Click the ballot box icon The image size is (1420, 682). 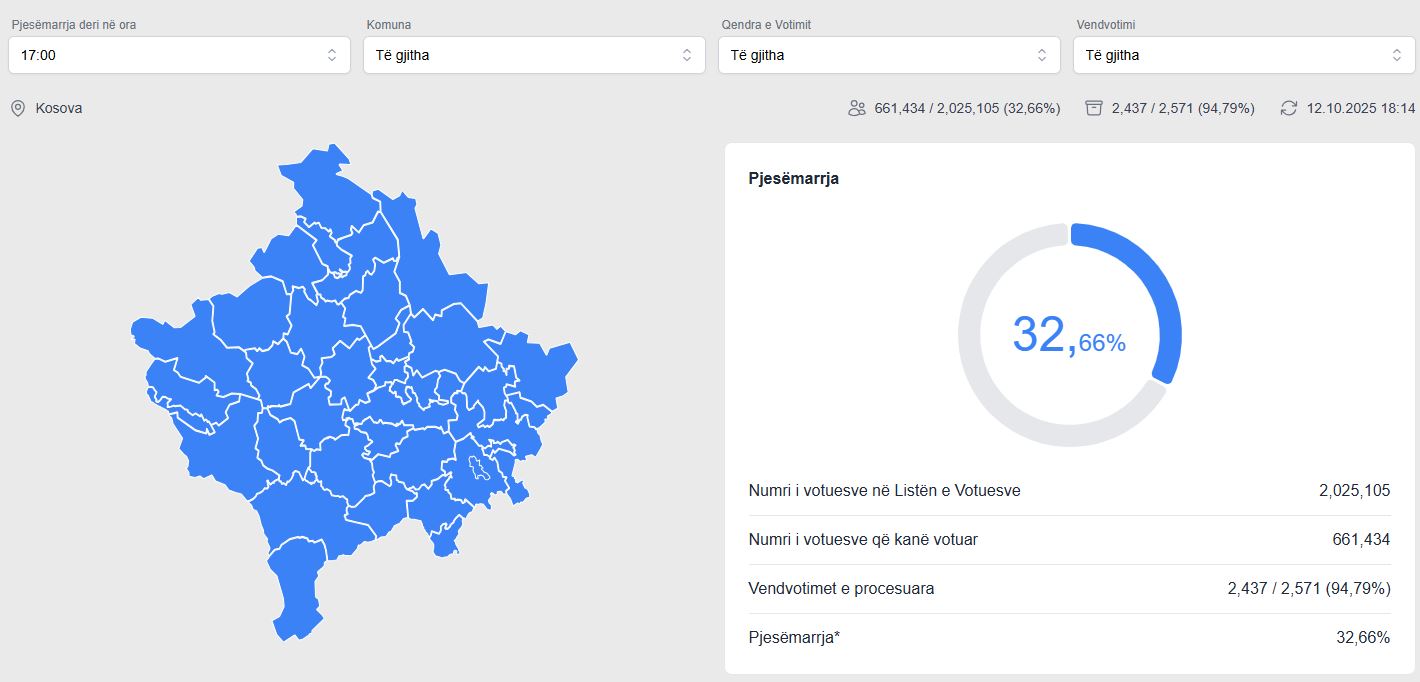click(1094, 108)
